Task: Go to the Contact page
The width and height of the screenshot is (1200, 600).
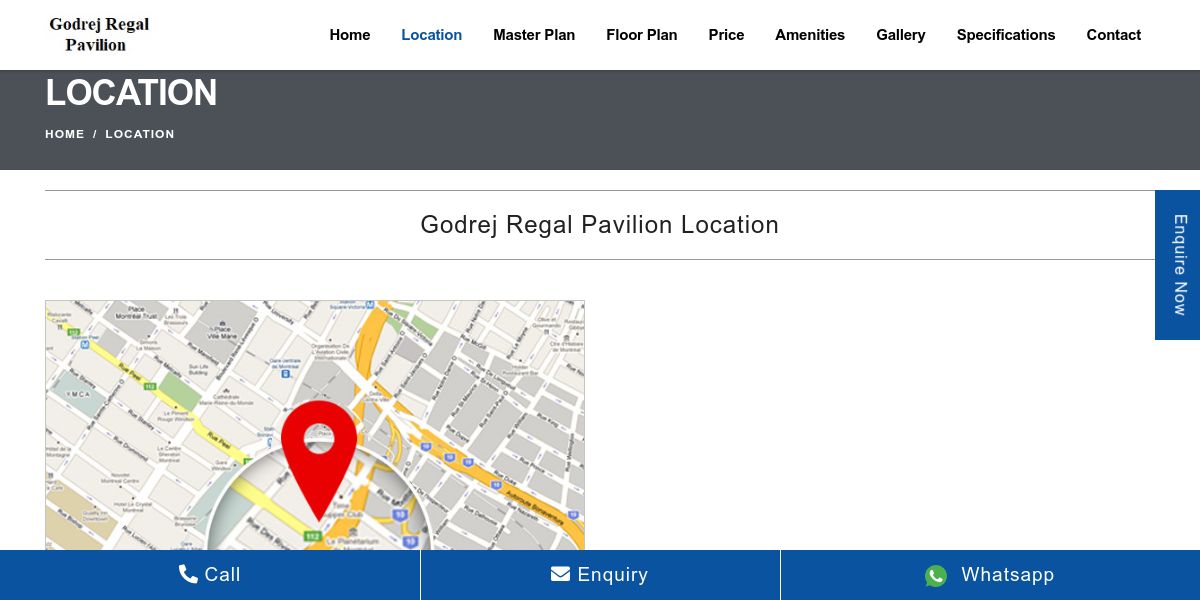Action: 1114,35
